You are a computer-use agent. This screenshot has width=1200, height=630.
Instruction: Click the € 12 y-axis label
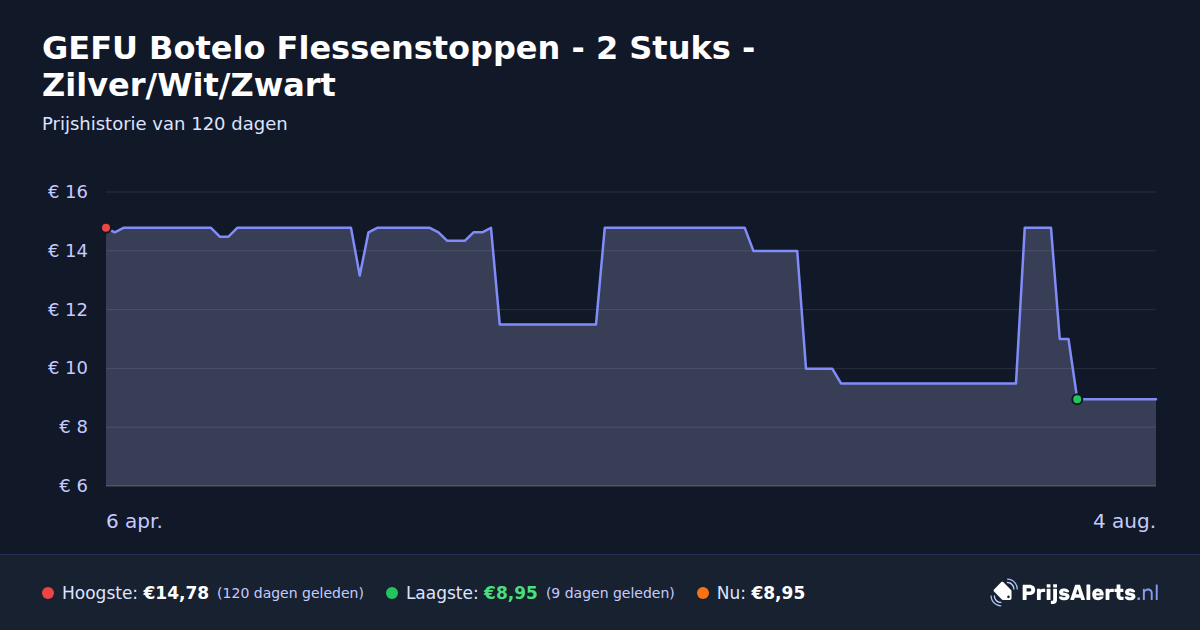tap(68, 310)
